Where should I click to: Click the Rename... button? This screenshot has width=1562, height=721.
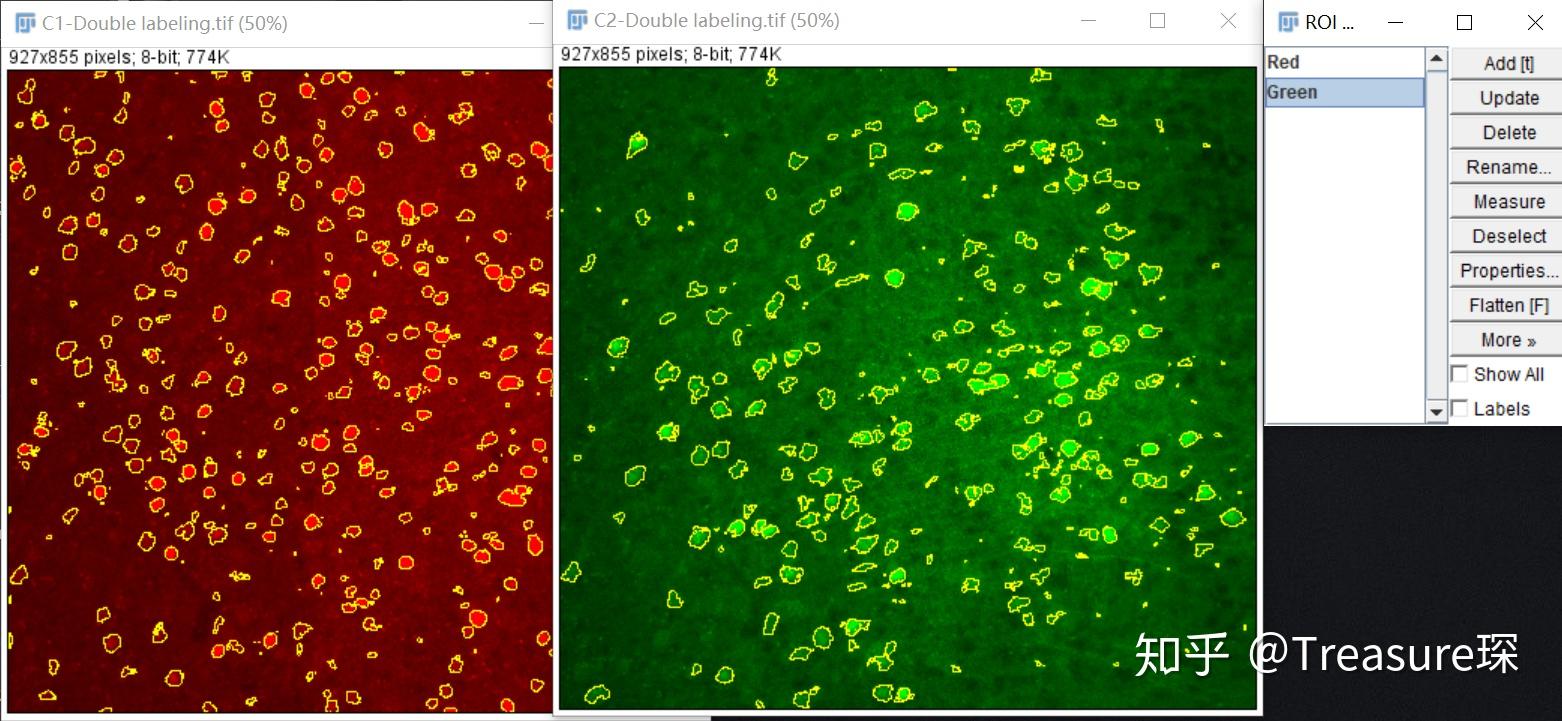tap(1508, 167)
